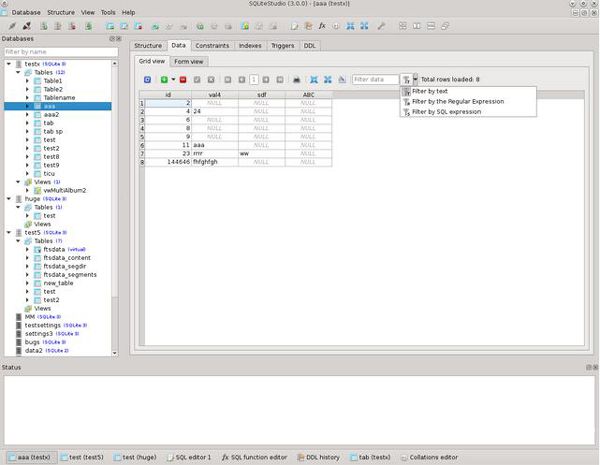Open DDL history toolbar icon
This screenshot has height=465, width=600.
pos(308,26)
